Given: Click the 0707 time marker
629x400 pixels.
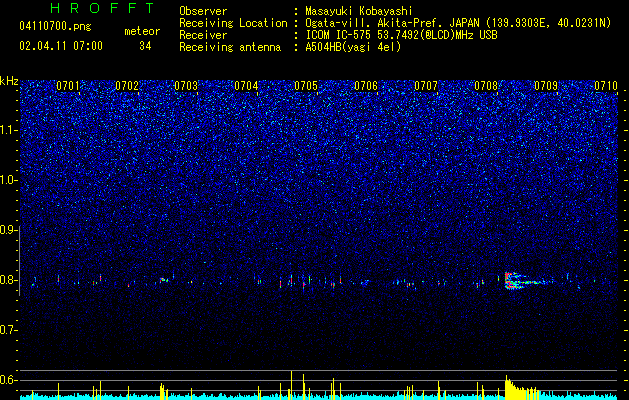Looking at the screenshot, I should coord(426,86).
